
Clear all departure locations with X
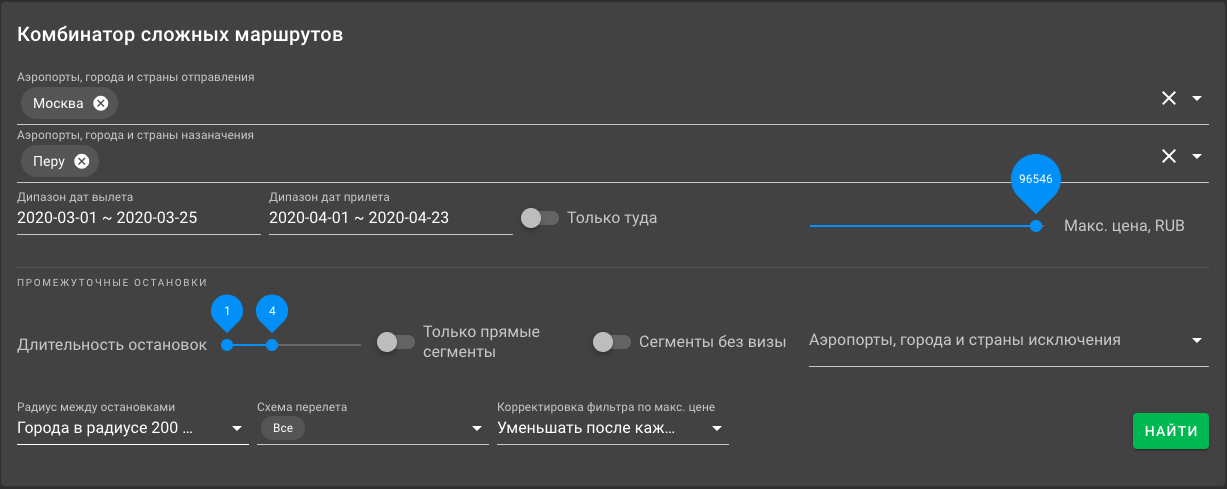(1168, 98)
